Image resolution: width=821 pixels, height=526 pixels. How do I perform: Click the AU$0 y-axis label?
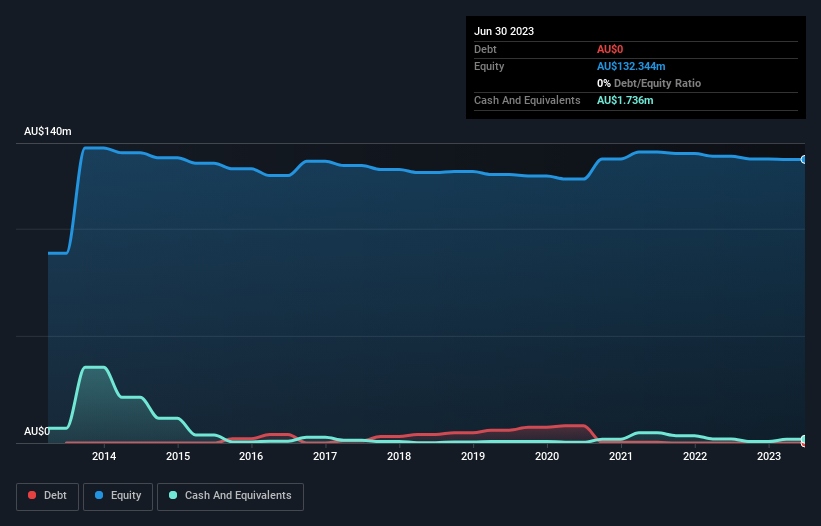coord(37,431)
